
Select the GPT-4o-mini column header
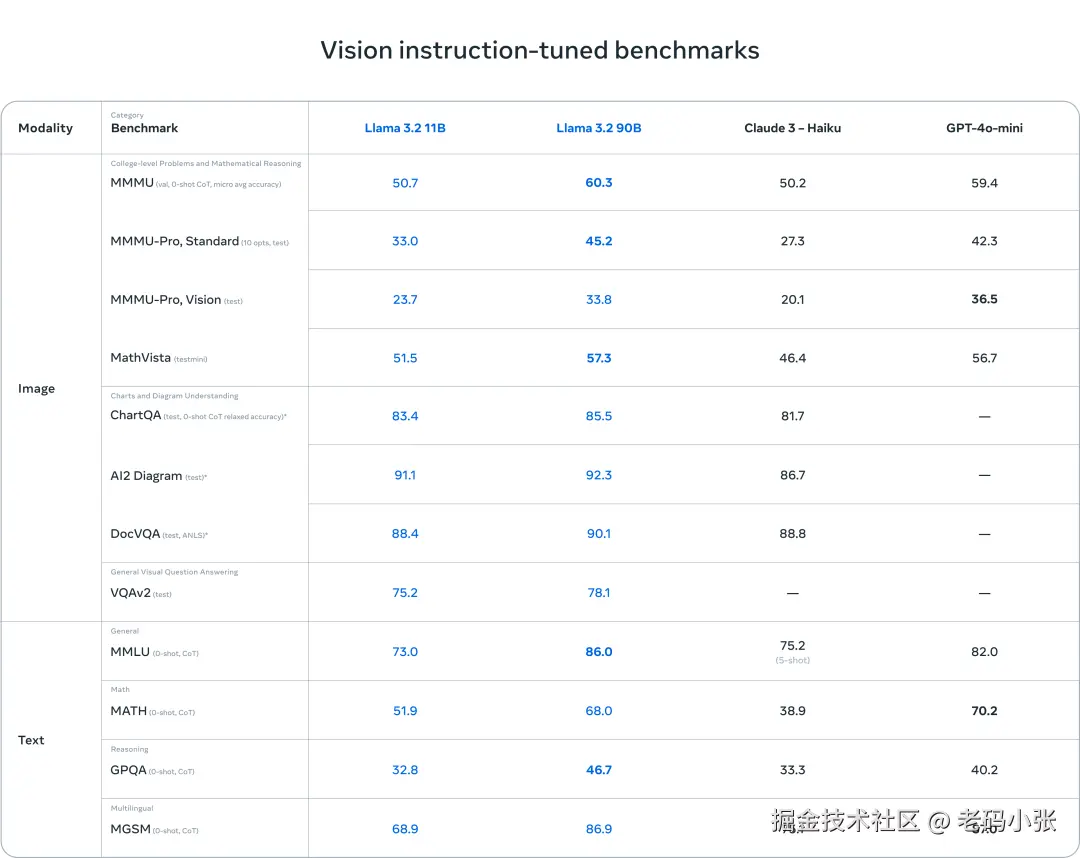pyautogui.click(x=984, y=128)
